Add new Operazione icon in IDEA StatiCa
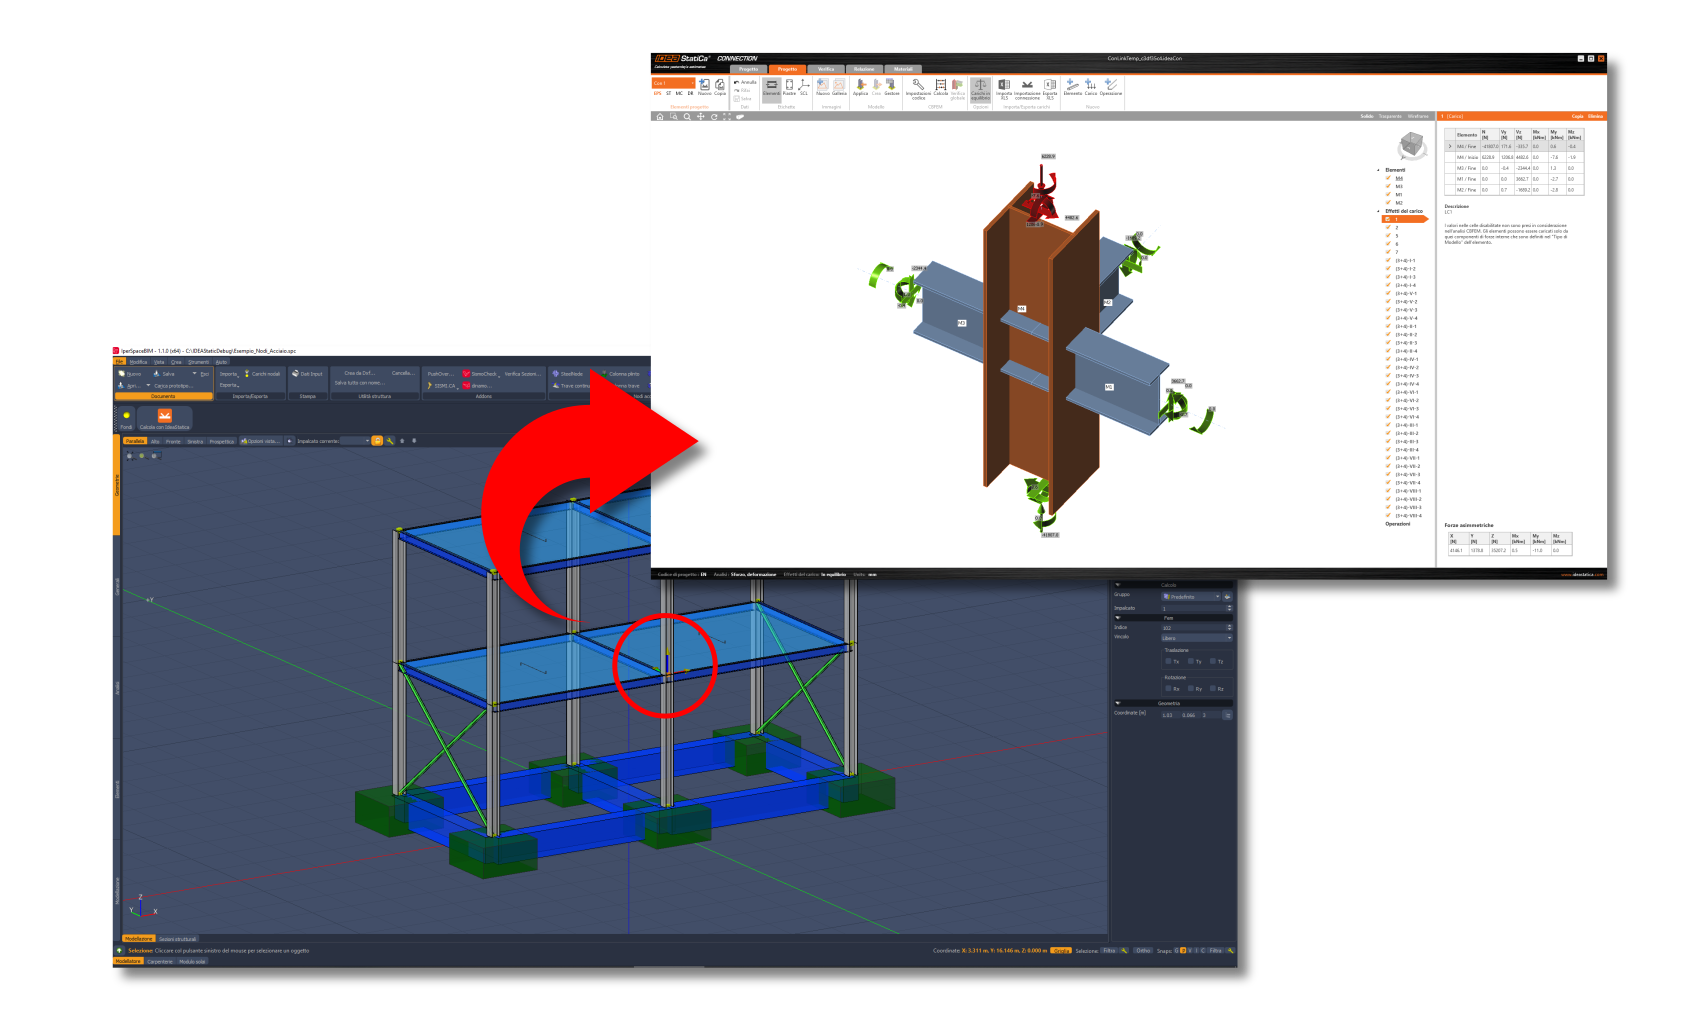Screen dimensions: 1703x1030 click(x=1111, y=85)
